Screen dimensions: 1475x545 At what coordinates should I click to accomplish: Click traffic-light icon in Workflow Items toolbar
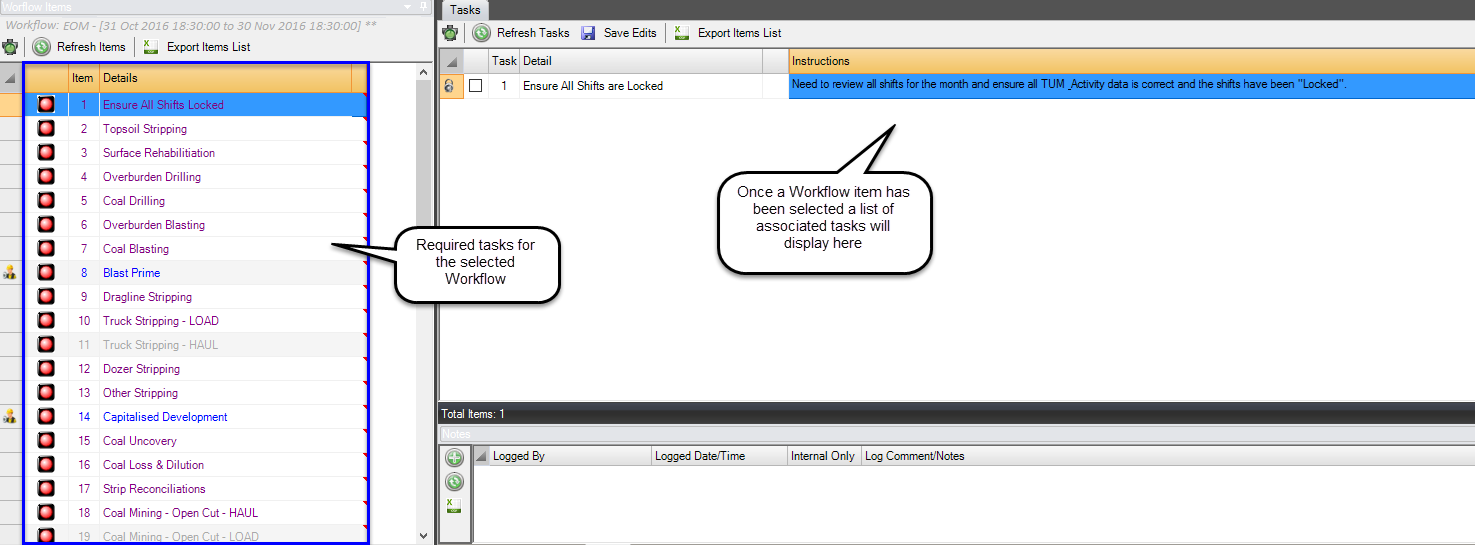[x=11, y=47]
